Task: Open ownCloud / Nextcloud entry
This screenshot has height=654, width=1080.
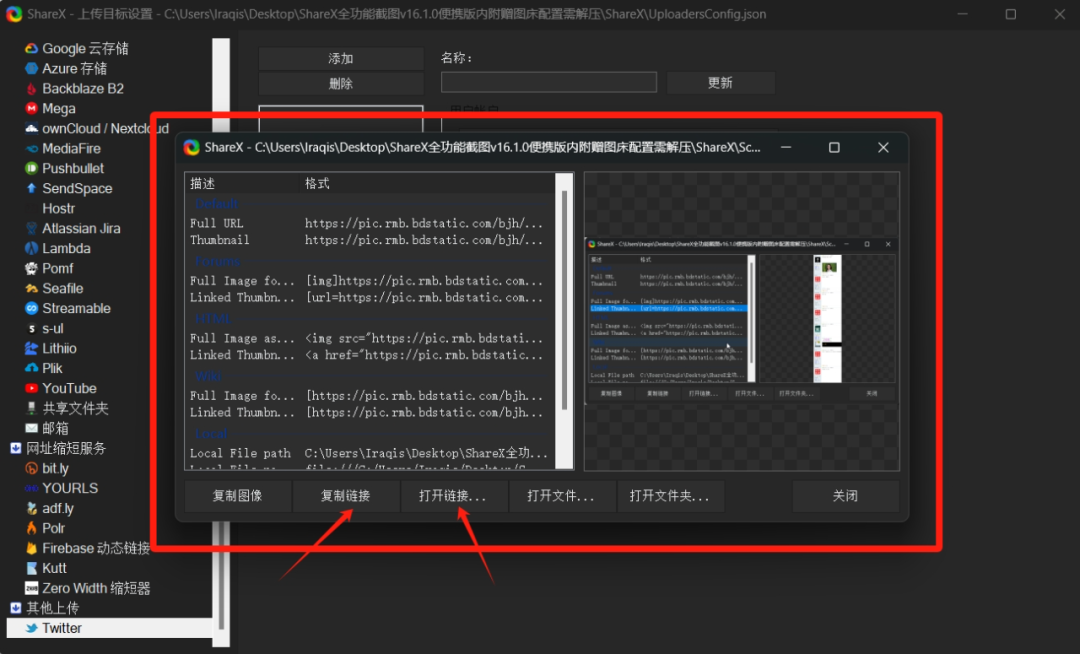Action: tap(96, 128)
